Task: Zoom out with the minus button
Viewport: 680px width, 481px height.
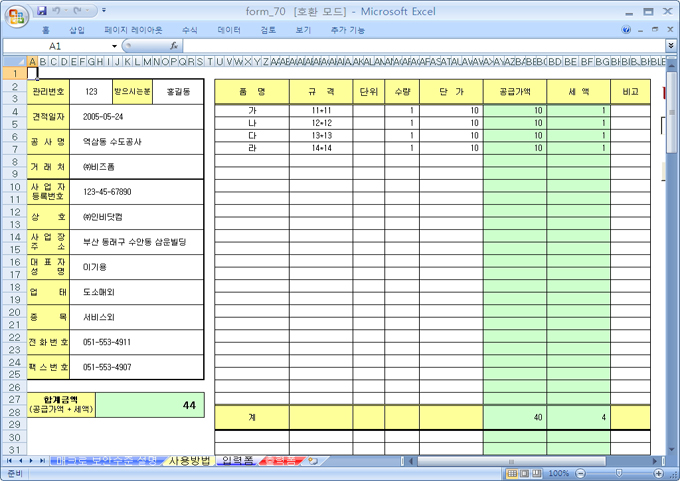Action: click(x=581, y=473)
